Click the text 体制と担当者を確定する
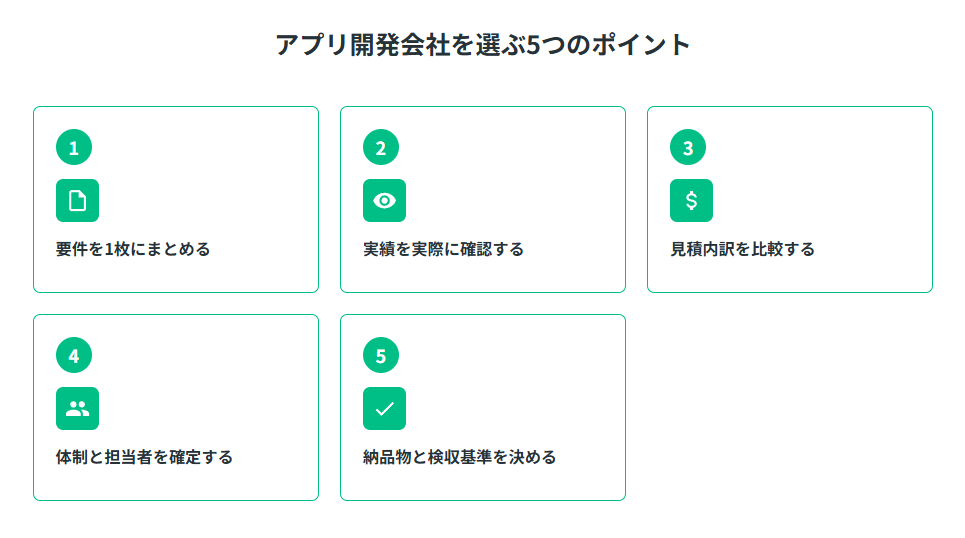The width and height of the screenshot is (965, 538). pos(144,457)
